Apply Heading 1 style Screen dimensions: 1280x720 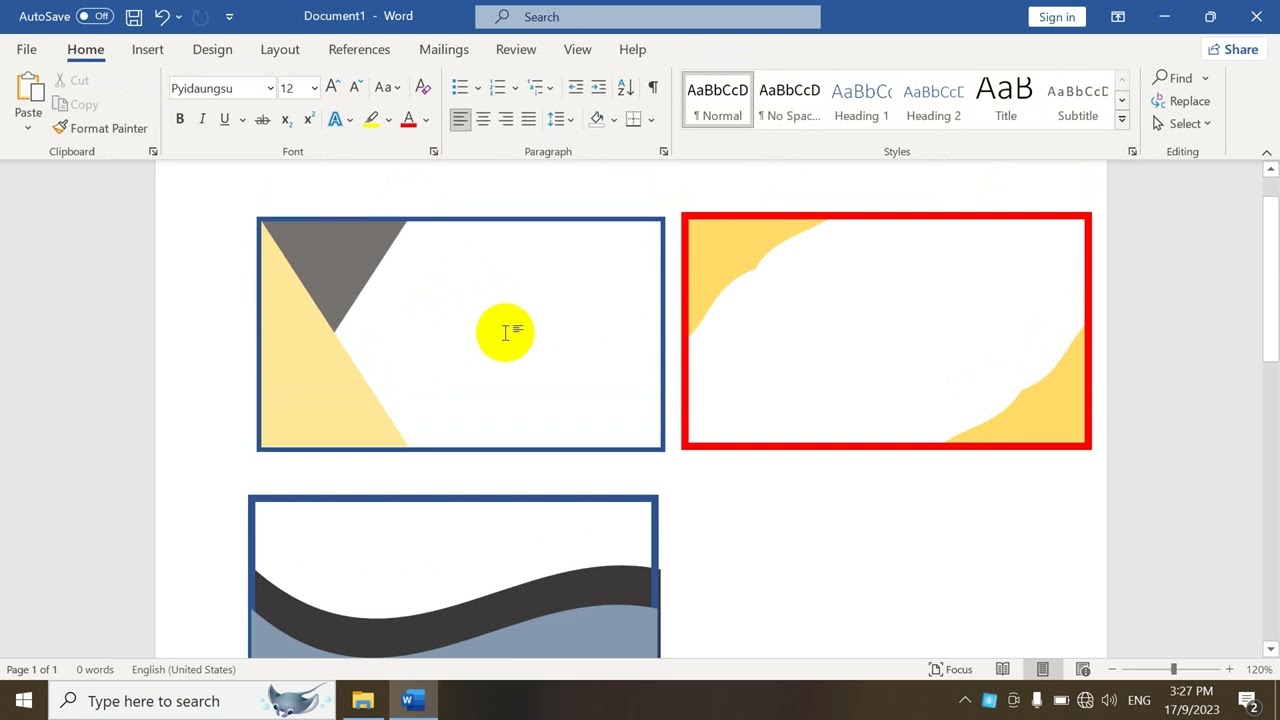tap(861, 100)
